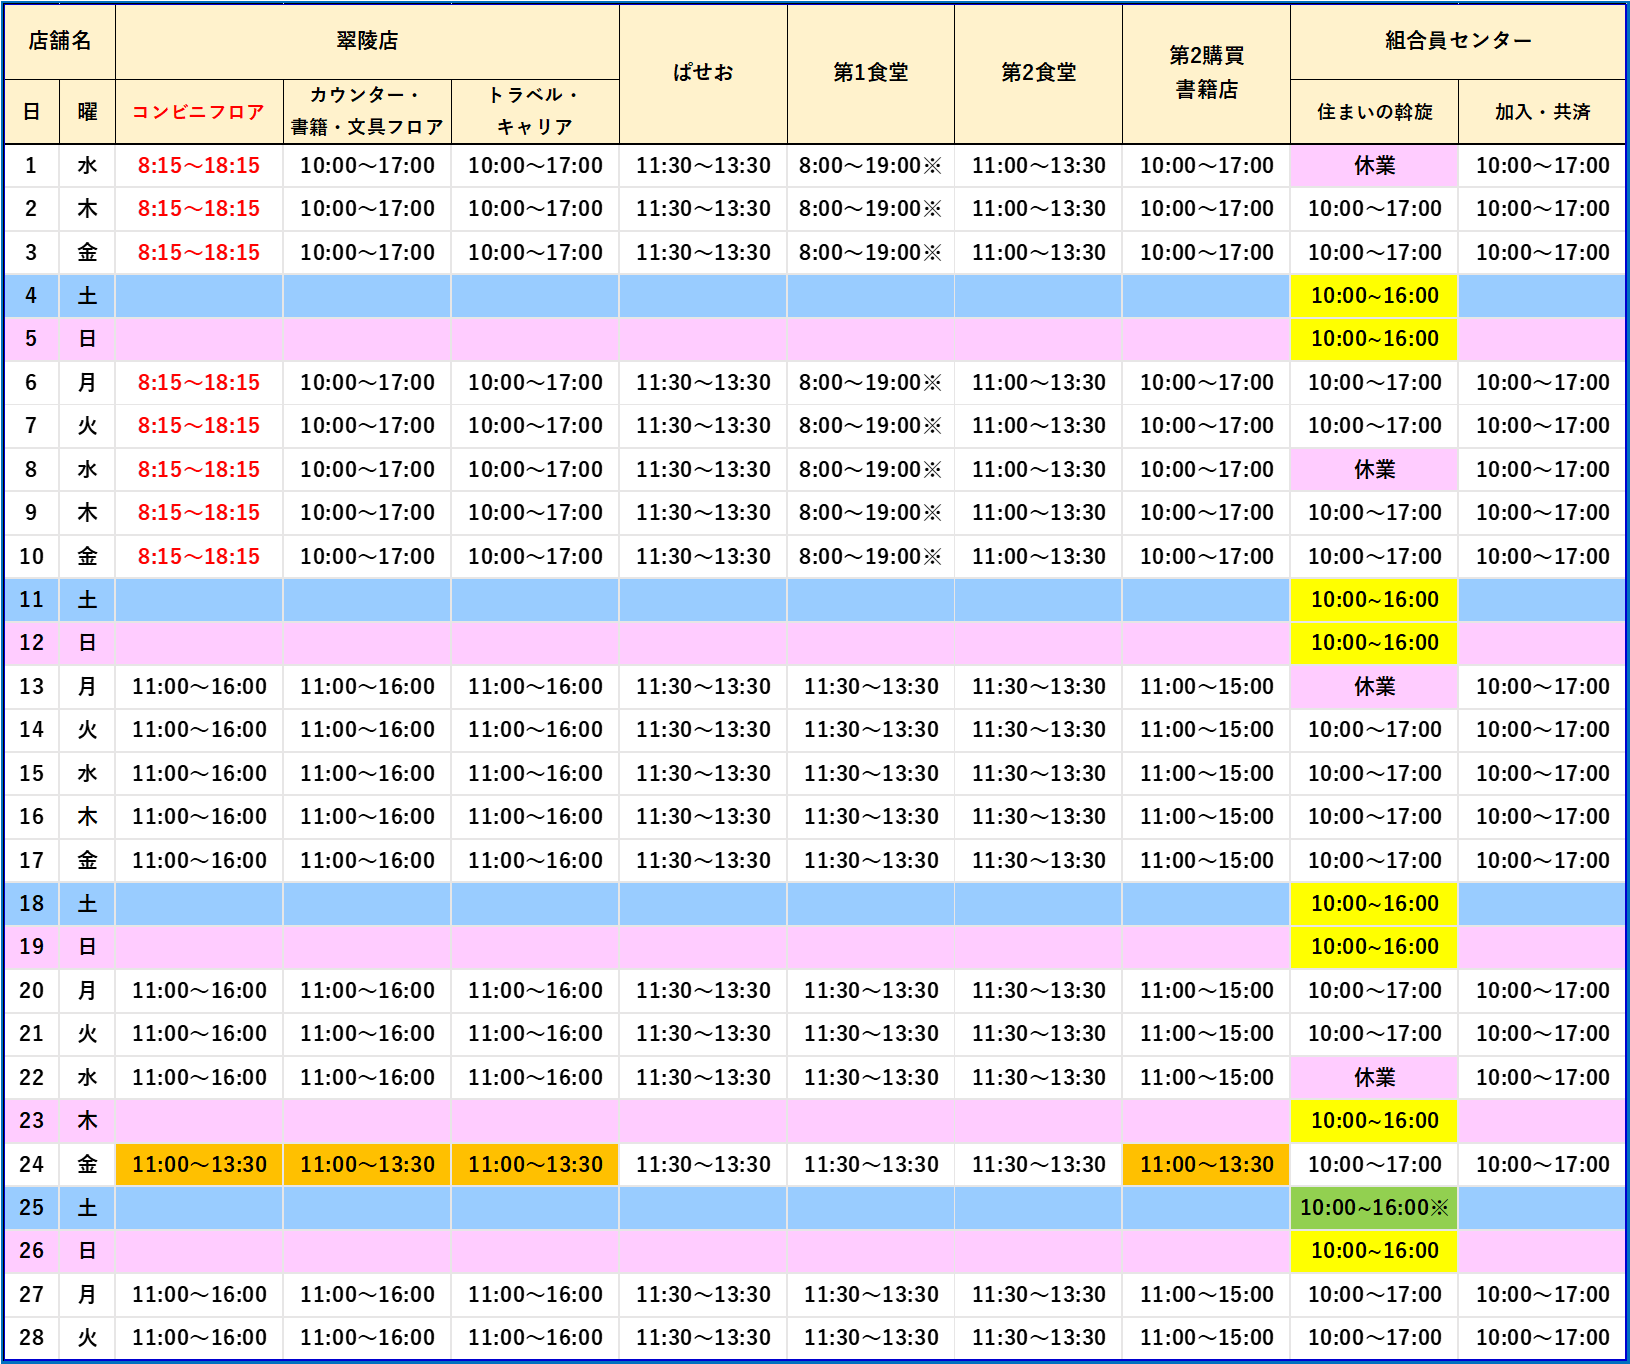Image resolution: width=1630 pixels, height=1364 pixels.
Task: Click the カウンター・書籍・文具フロア header
Action: click(x=367, y=112)
